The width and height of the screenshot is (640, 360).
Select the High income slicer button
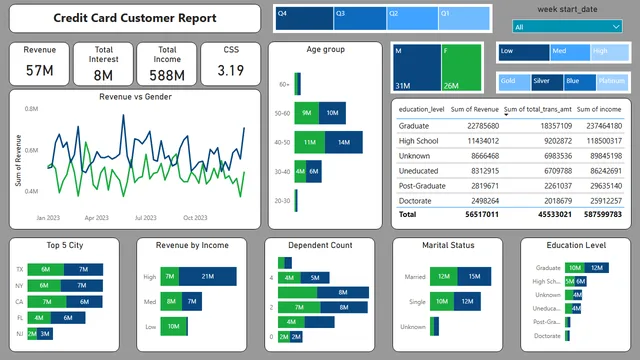click(x=609, y=53)
